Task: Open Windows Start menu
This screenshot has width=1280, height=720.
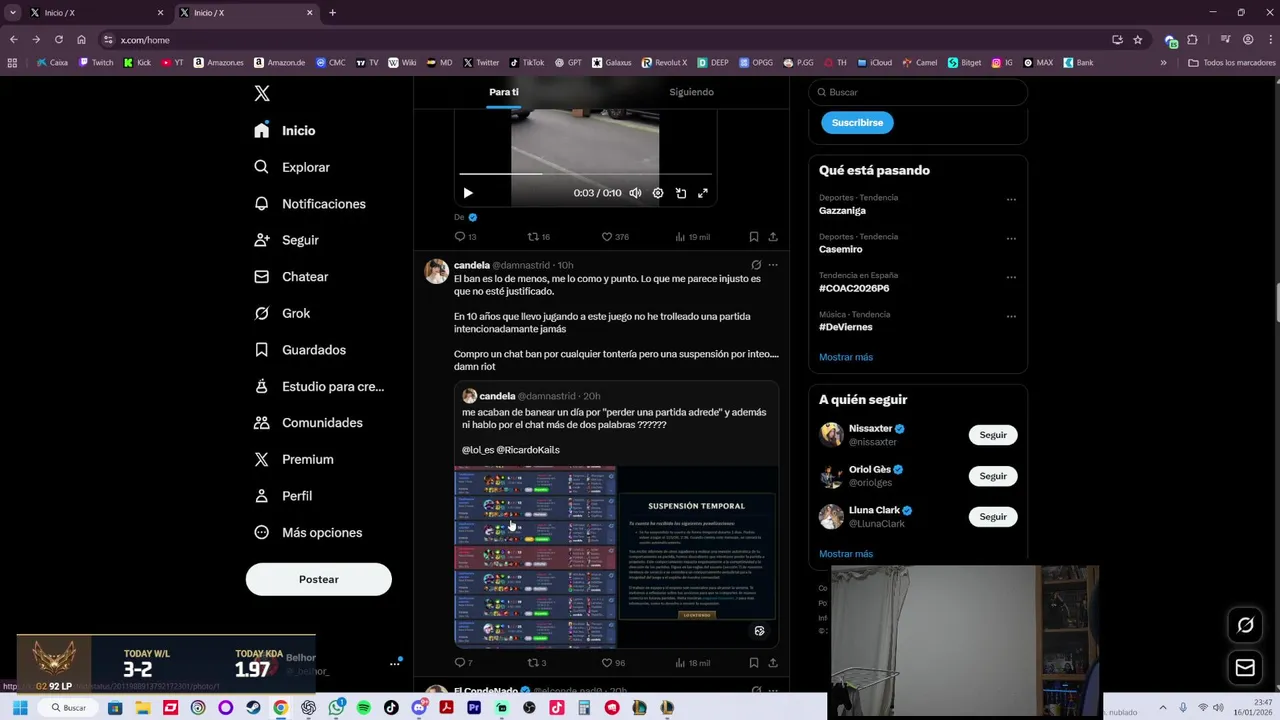Action: tap(19, 708)
